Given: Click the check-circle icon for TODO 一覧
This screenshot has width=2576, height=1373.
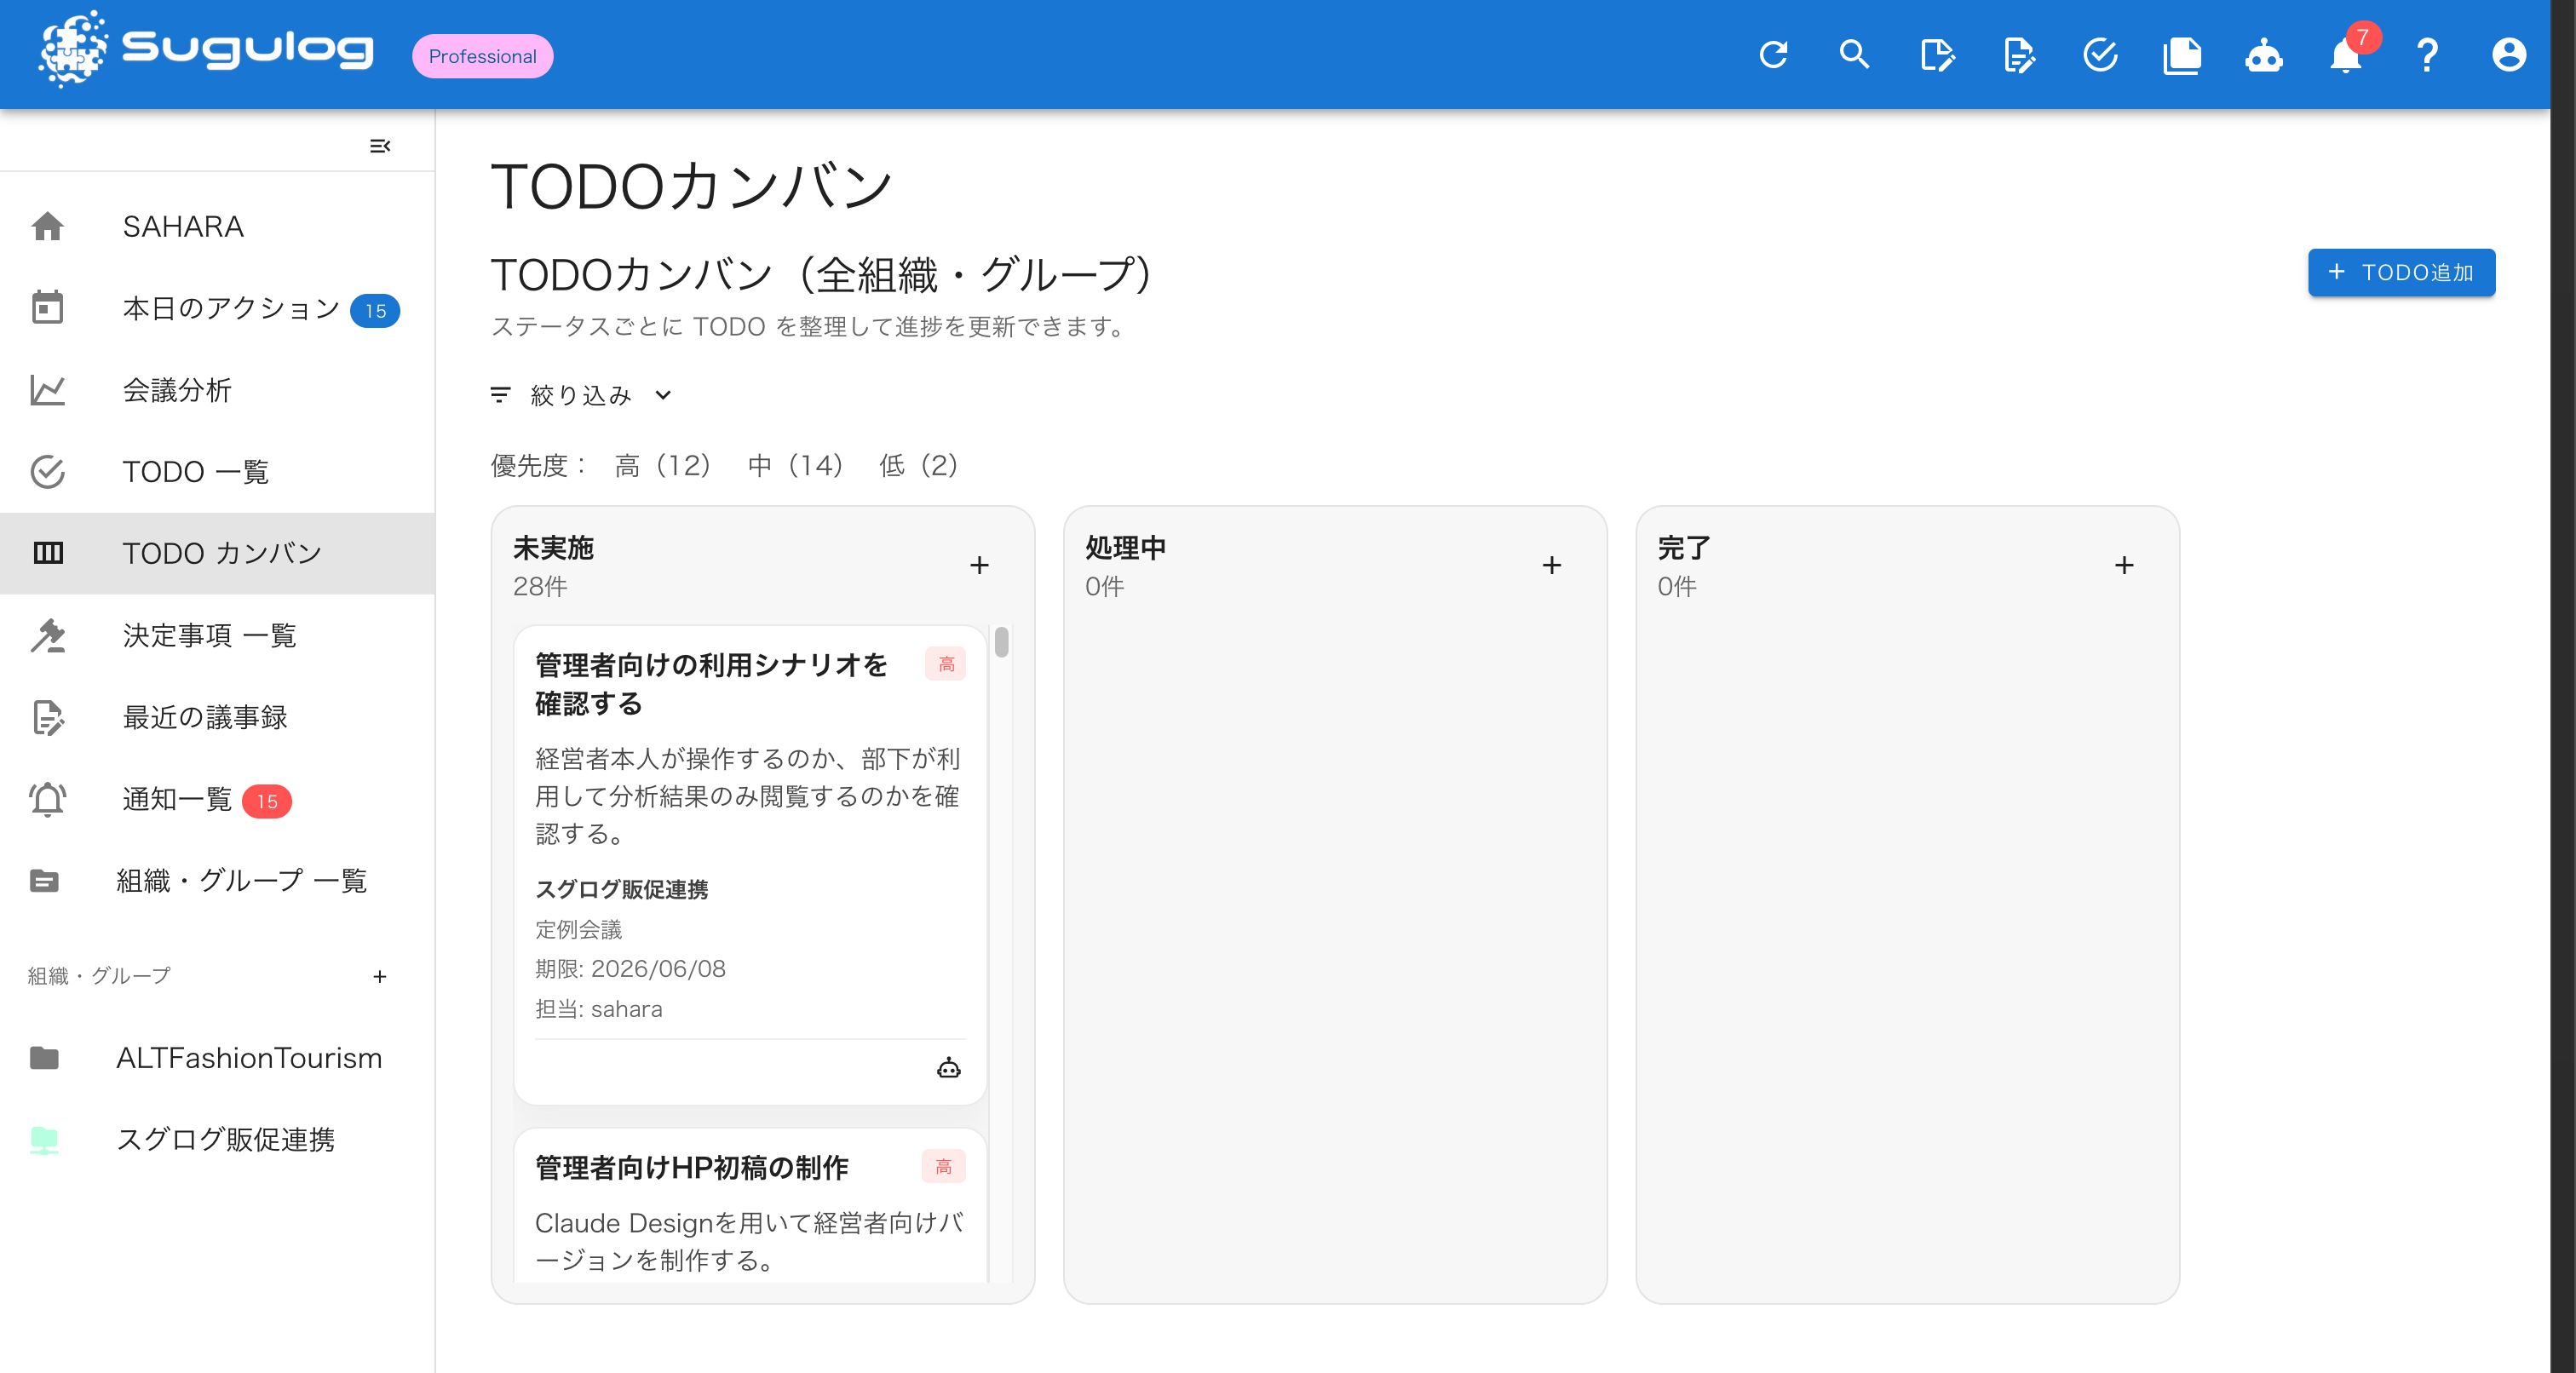Looking at the screenshot, I should (47, 472).
